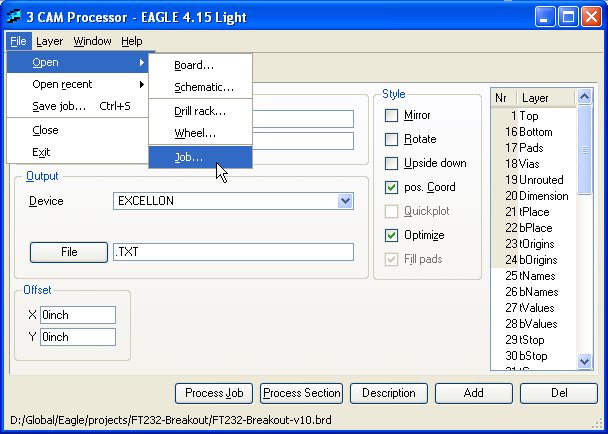Click the layer list scroll-down arrow
The image size is (608, 434).
[x=584, y=361]
